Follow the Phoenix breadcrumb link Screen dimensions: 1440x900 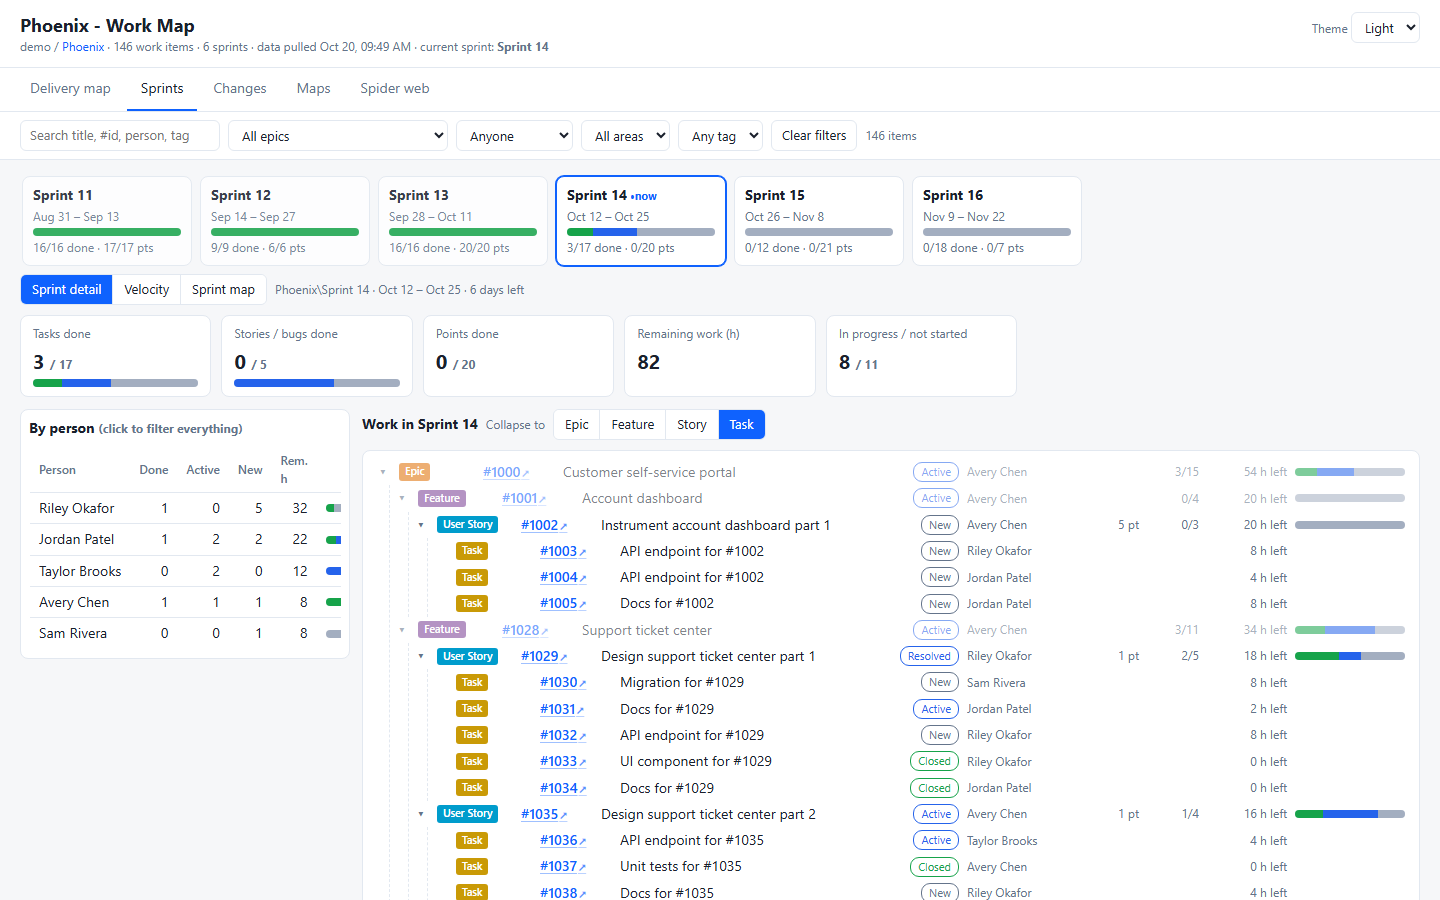click(x=83, y=47)
